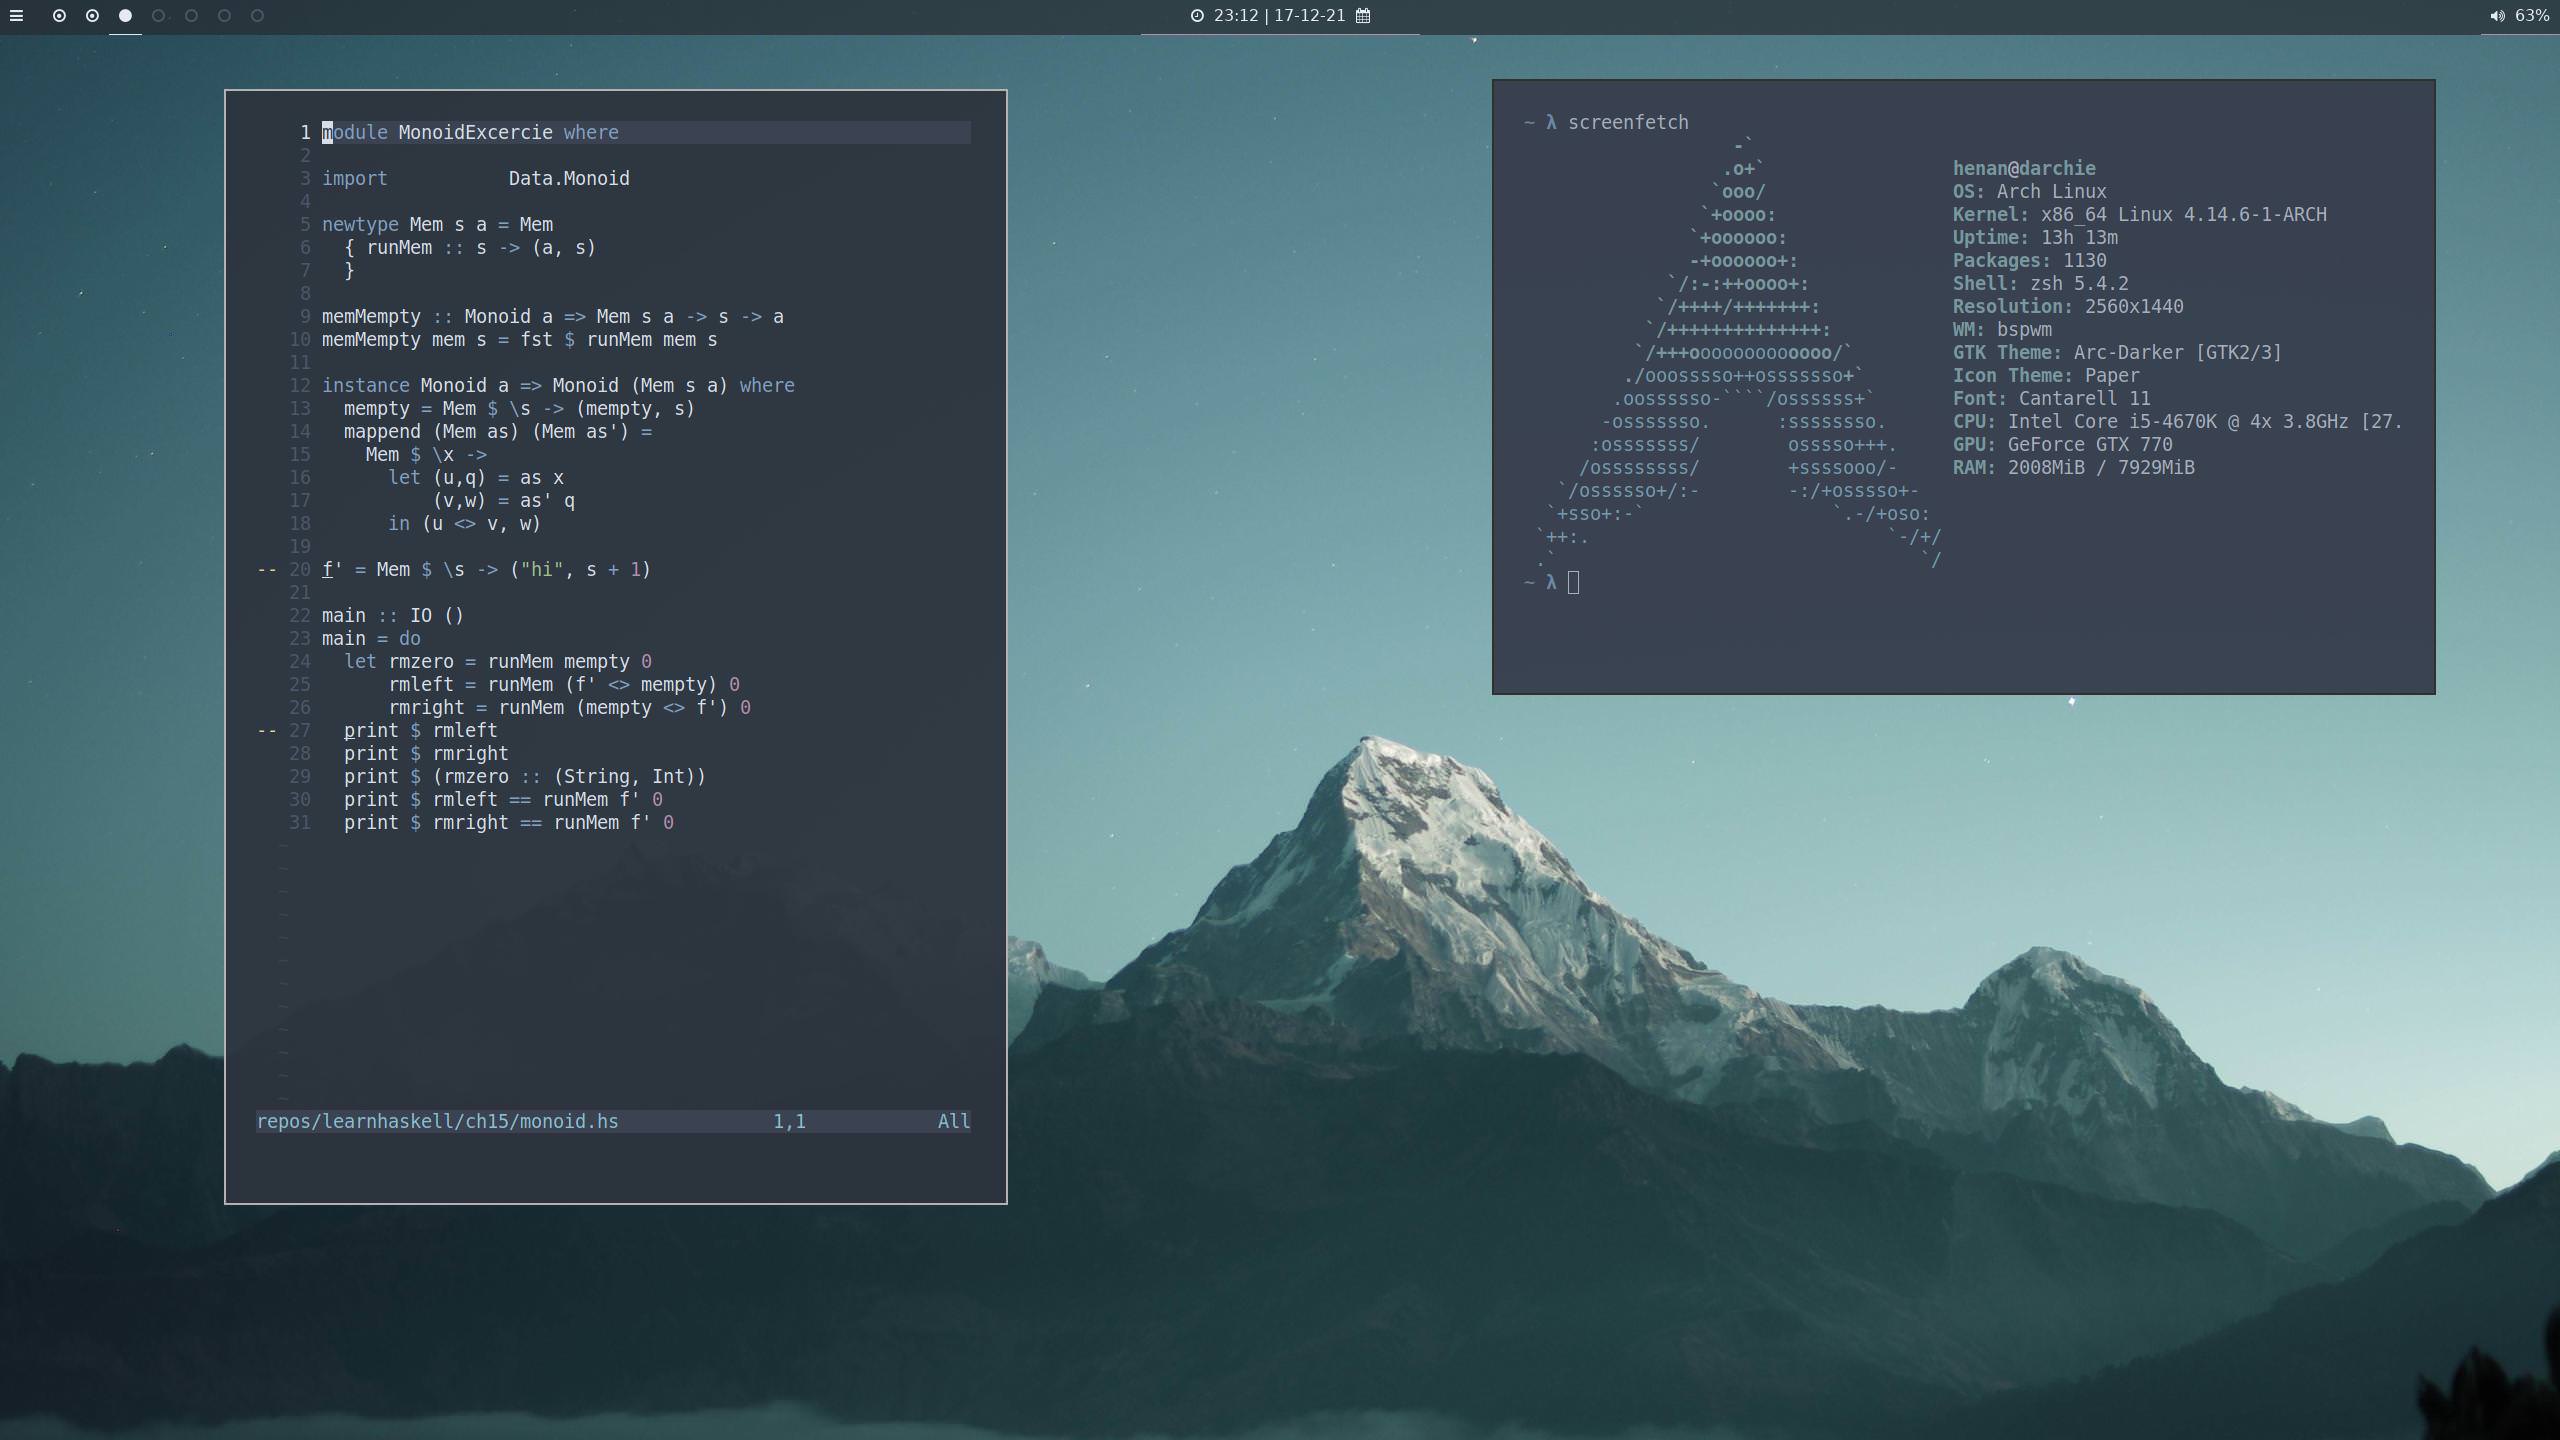
Task: Click the 'main = do' line
Action: pyautogui.click(x=371, y=638)
